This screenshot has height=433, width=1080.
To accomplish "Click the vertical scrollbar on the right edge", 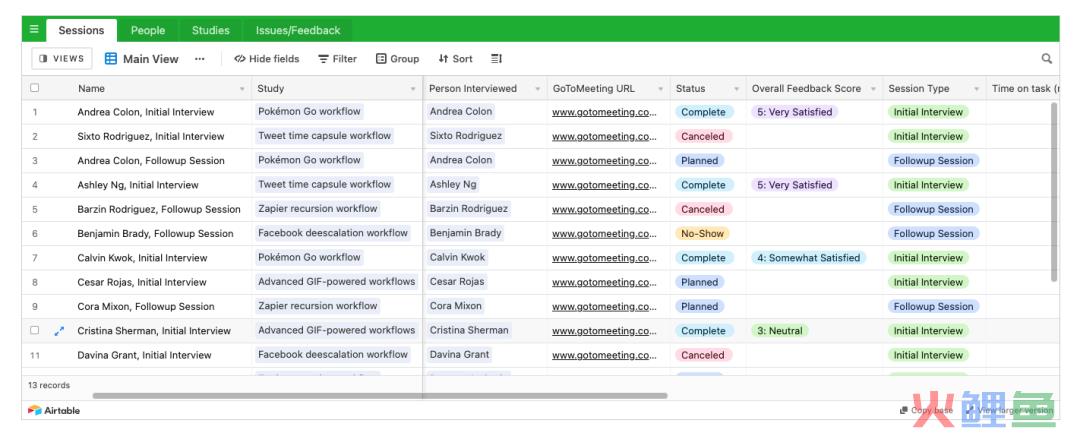I will [x=1054, y=191].
